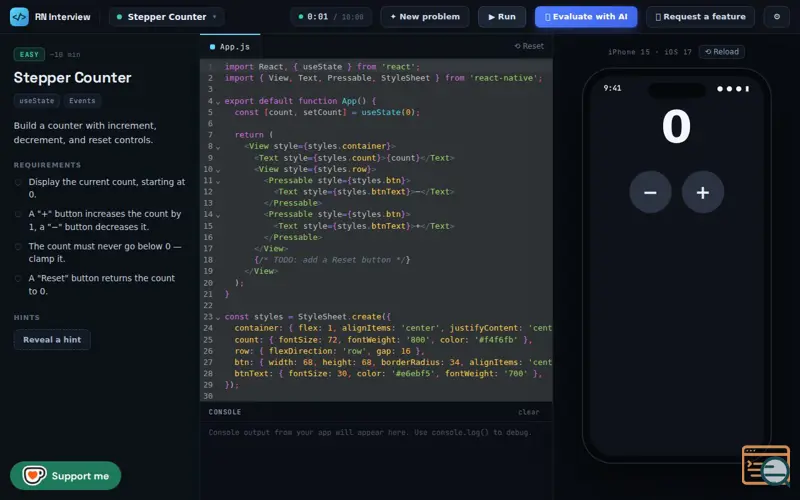
Task: Click line 1 import React statement
Action: 322,67
